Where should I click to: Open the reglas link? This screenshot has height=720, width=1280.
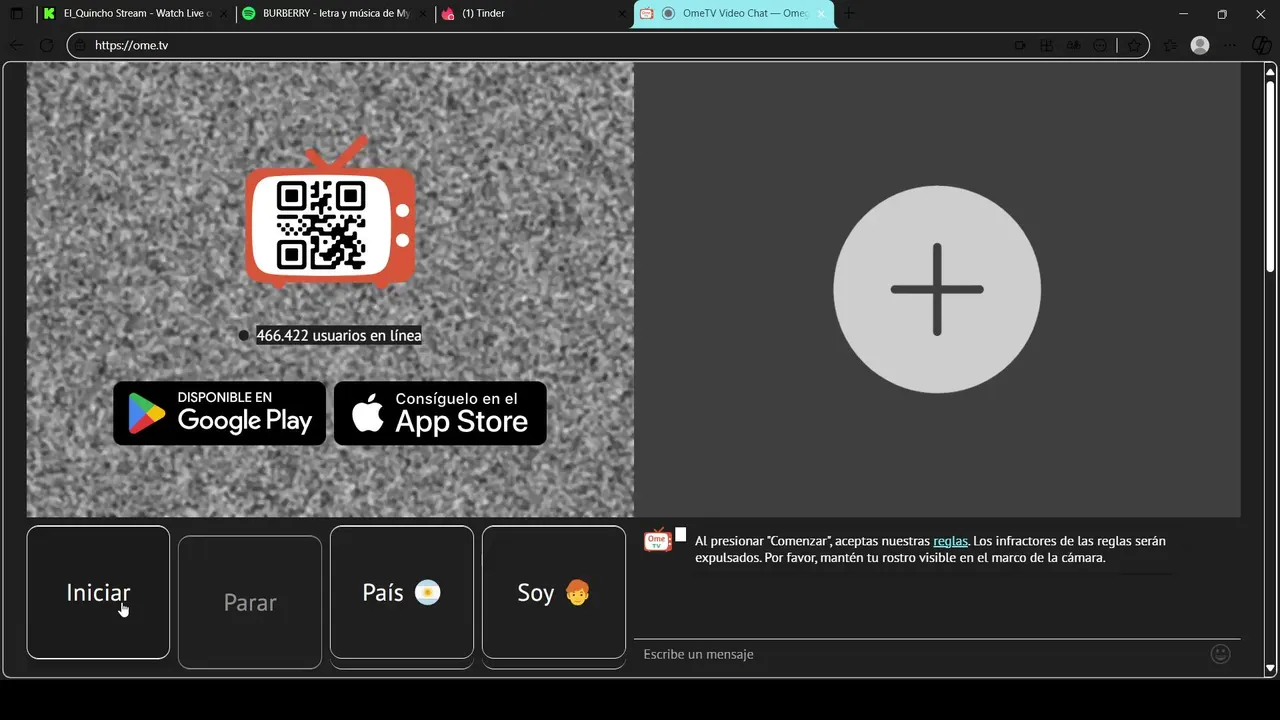coord(950,541)
